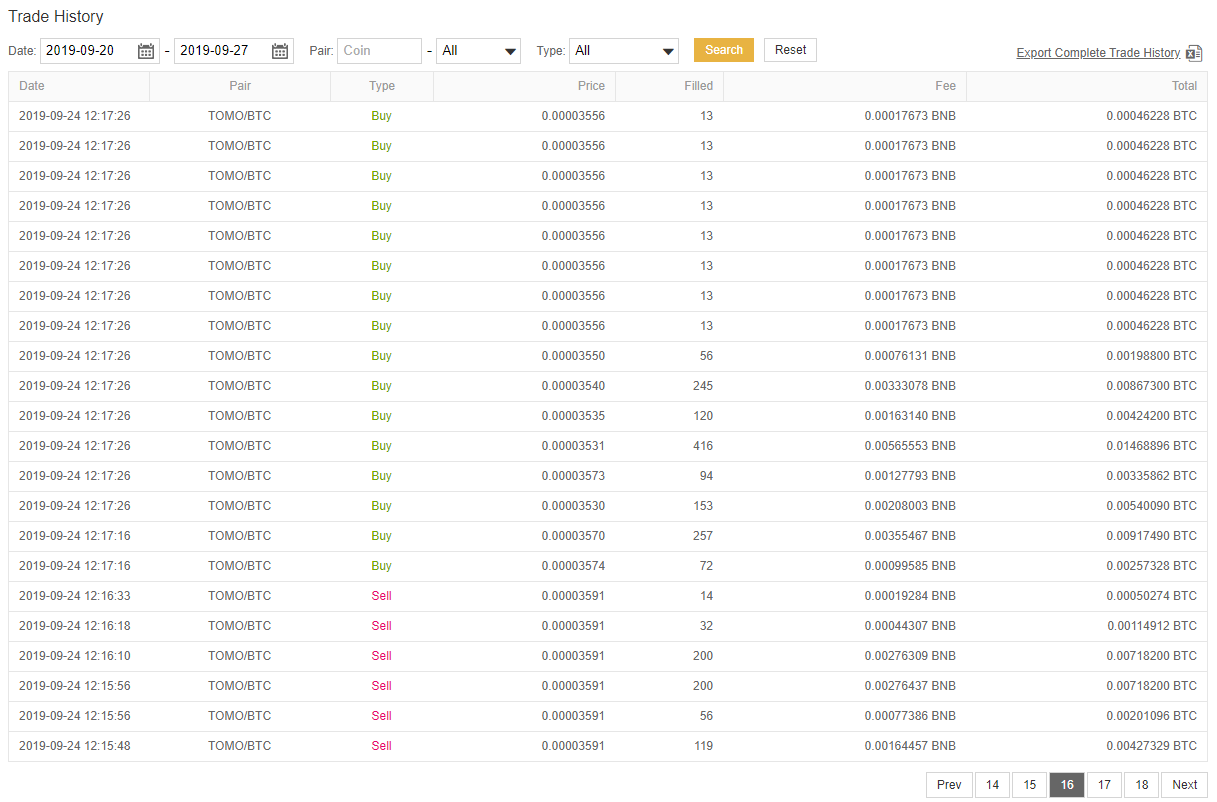
Task: Select total 0.00867300 BTC
Action: [1151, 386]
